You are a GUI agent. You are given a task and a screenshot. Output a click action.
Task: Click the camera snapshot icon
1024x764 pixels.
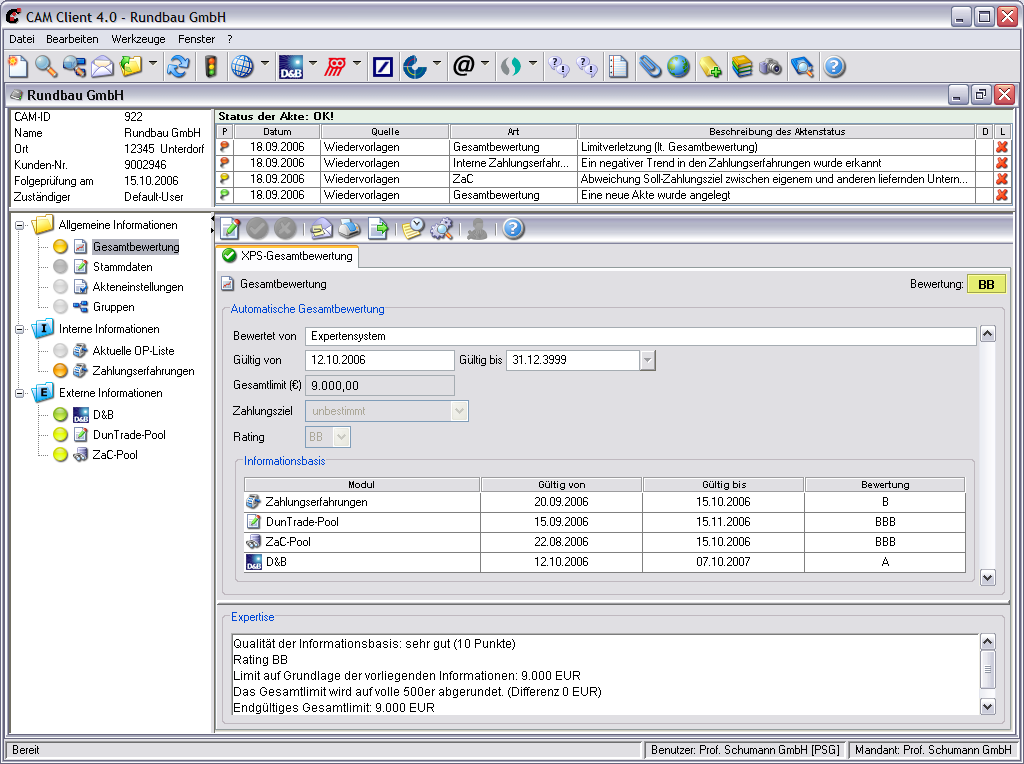click(x=771, y=67)
